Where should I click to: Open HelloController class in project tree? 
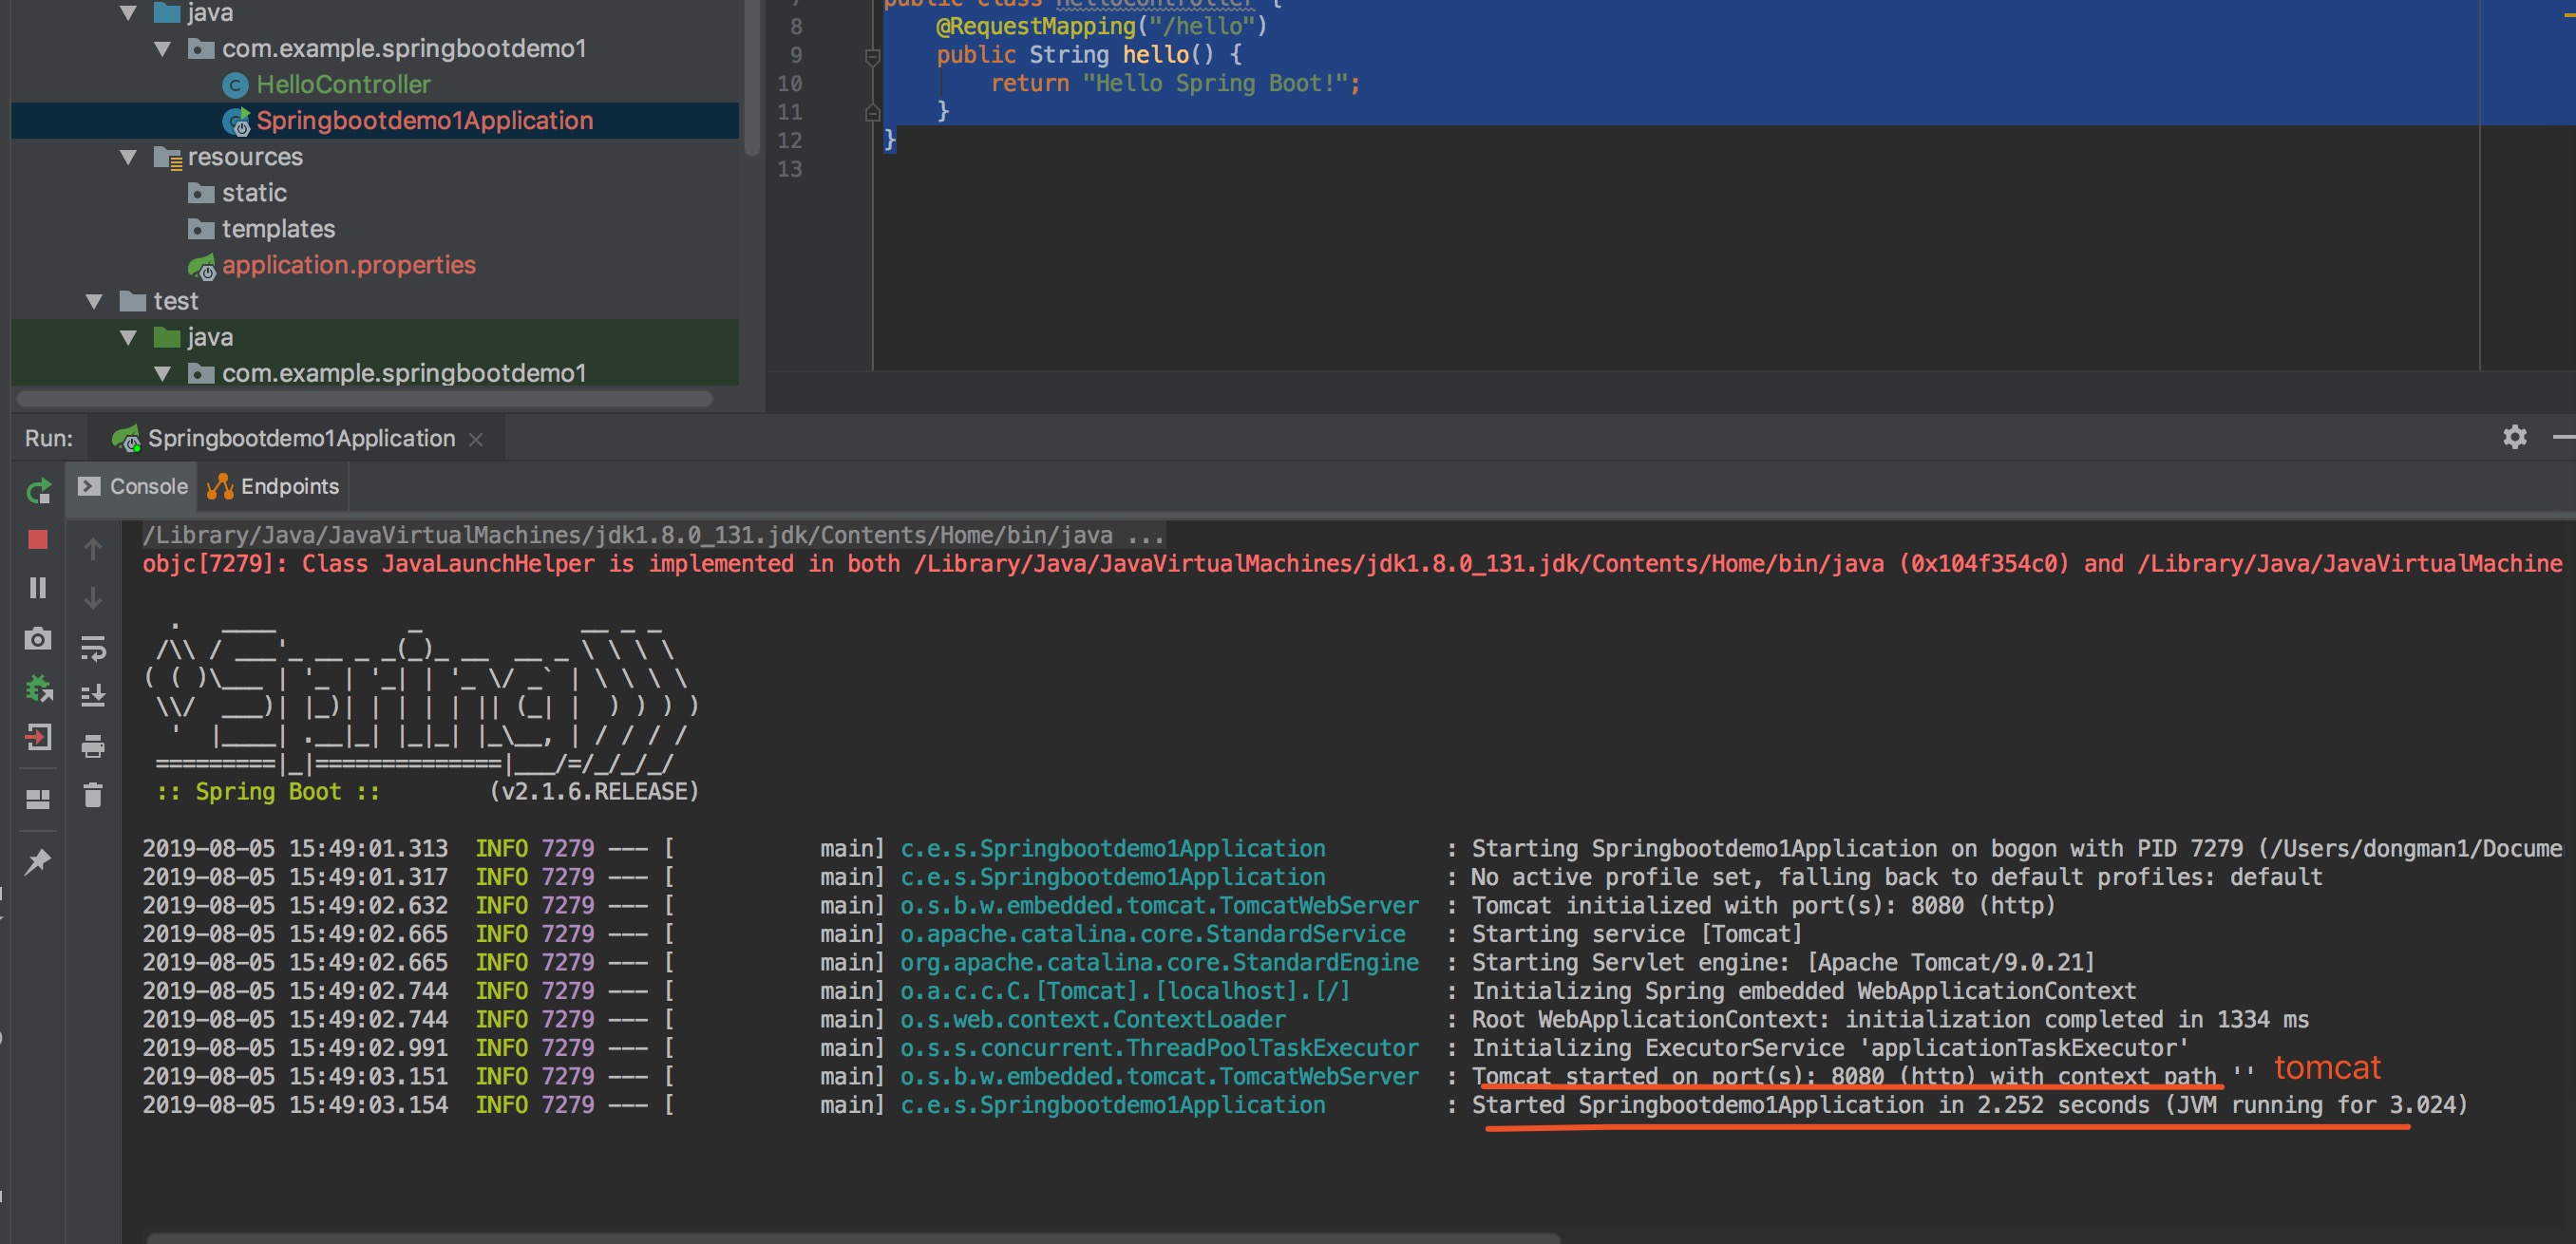343,85
